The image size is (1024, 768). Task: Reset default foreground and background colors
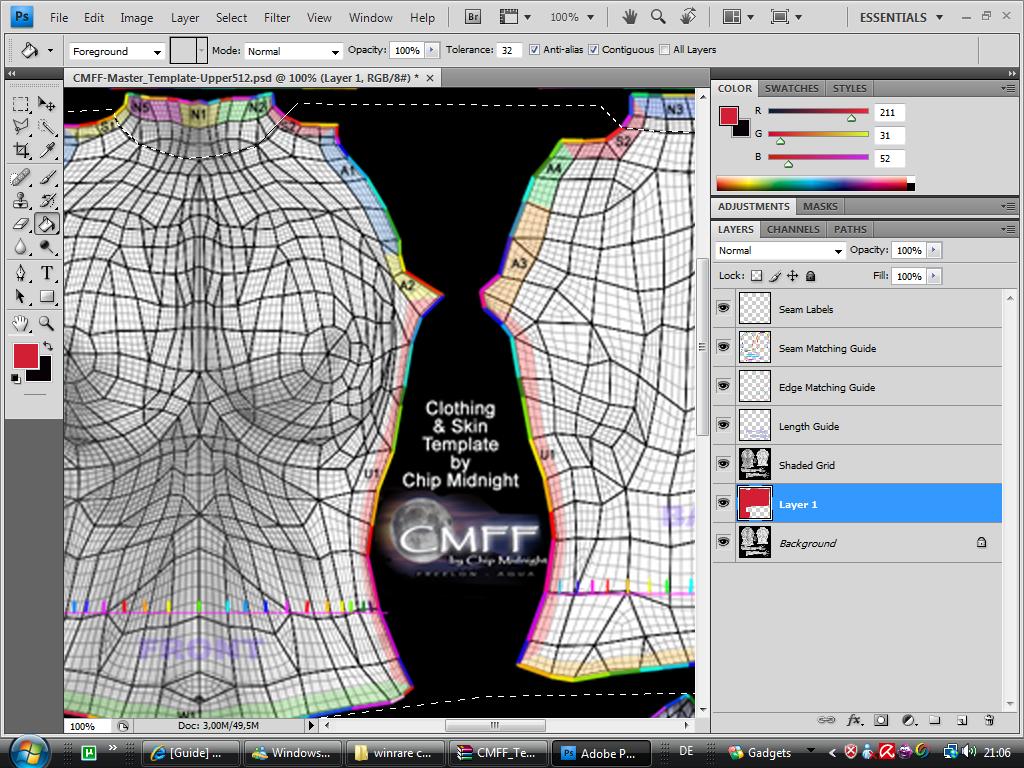pos(16,379)
